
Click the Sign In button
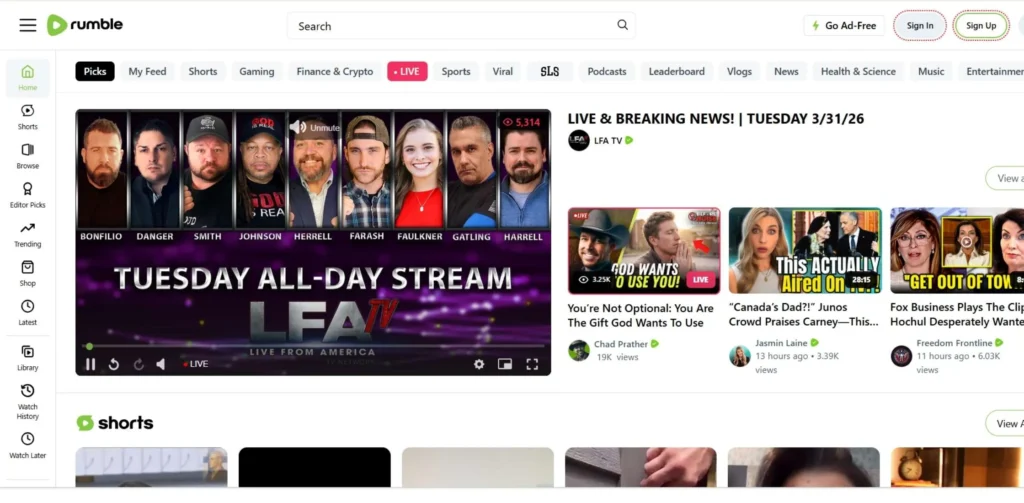[x=920, y=25]
